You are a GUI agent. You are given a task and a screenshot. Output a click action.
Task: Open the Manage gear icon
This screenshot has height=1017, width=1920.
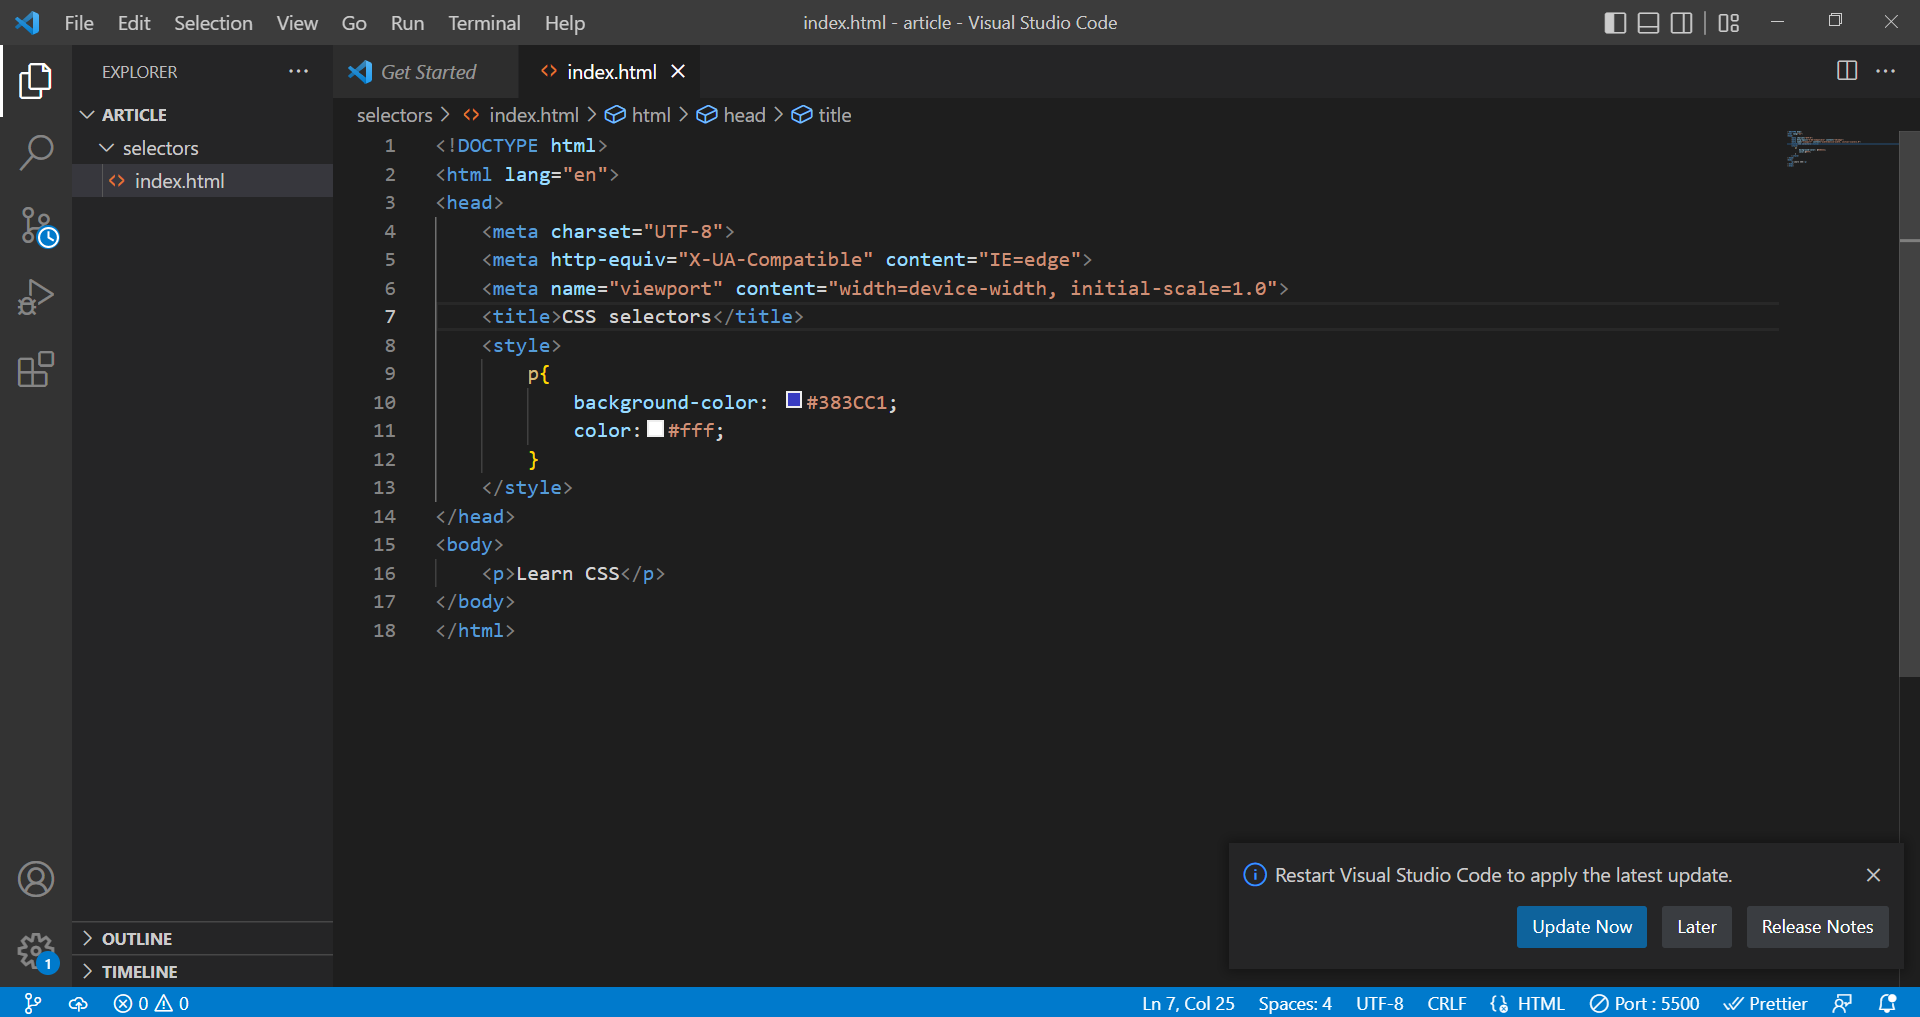coord(38,952)
